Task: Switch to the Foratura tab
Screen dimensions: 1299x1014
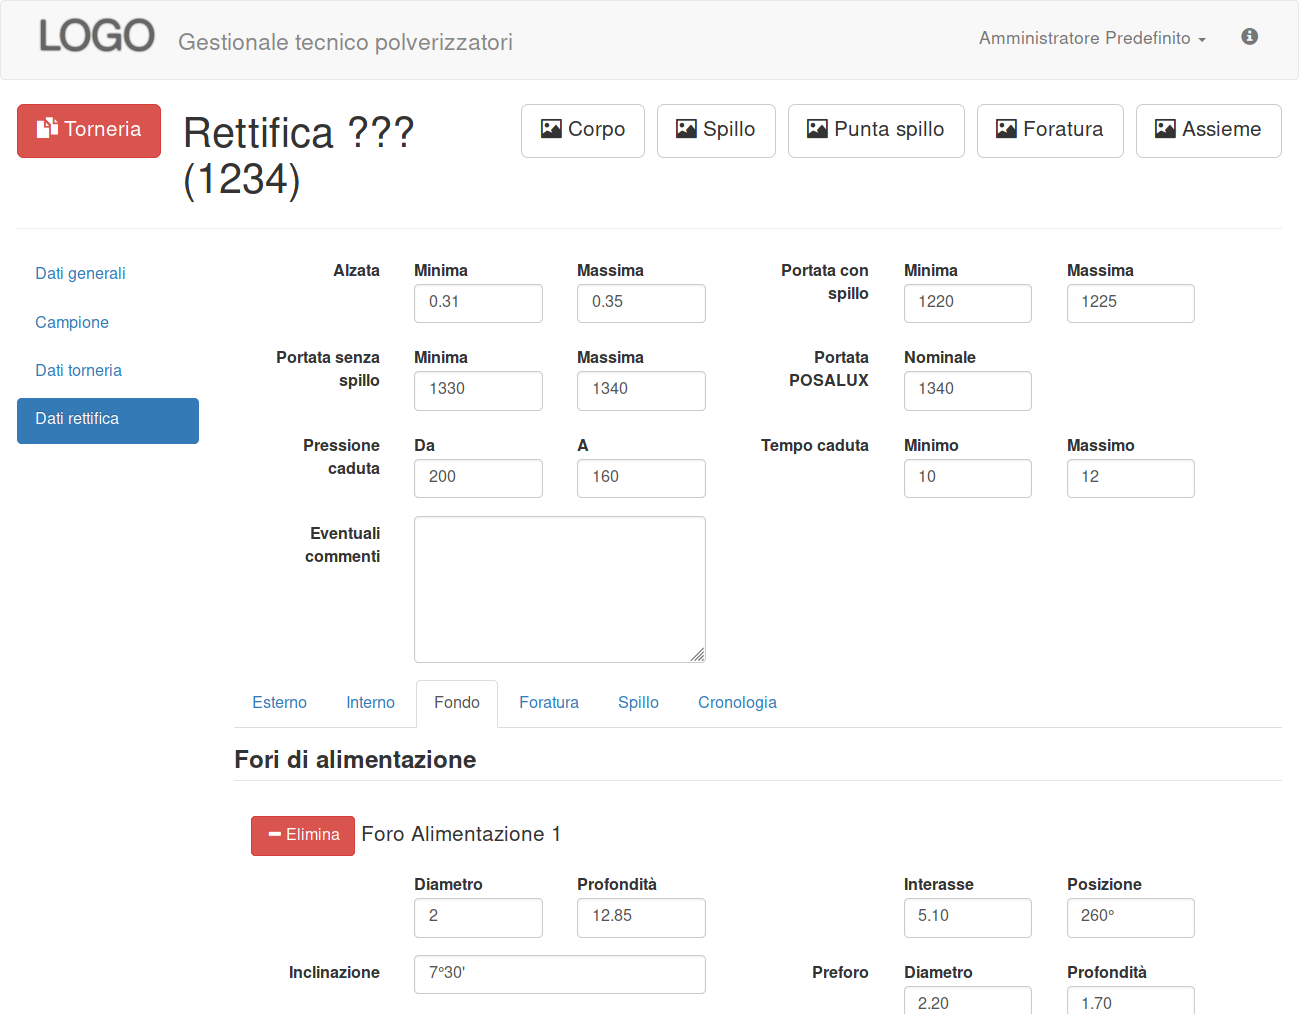Action: [549, 703]
